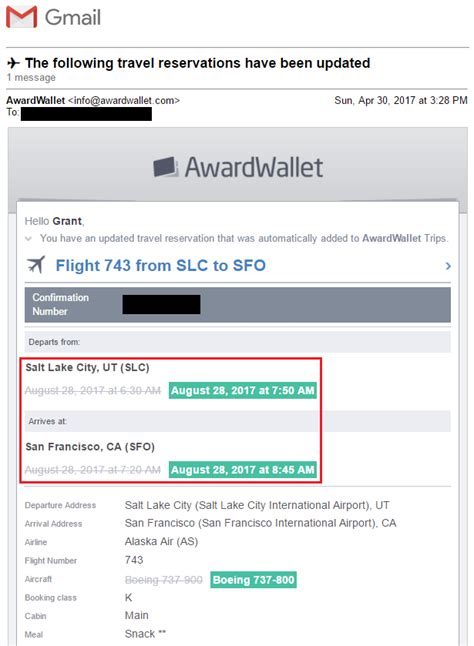Open the Flight 743 from SLC to SFO link
Screen dimensions: 474x646
[161, 265]
